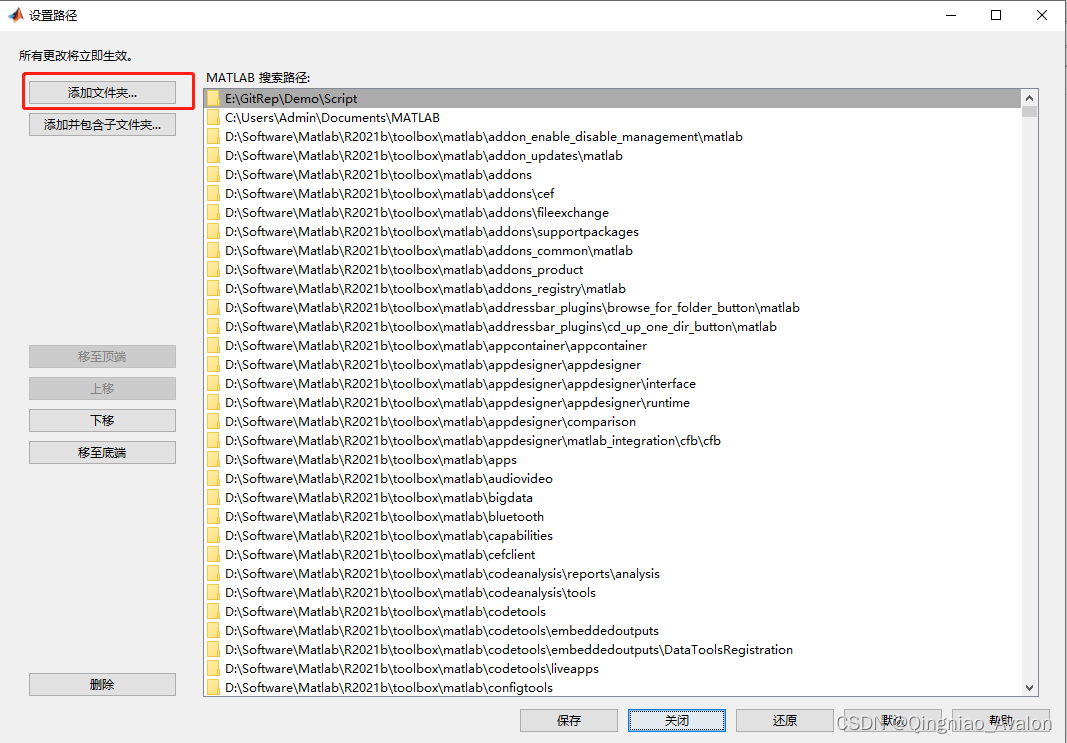Click folder icon for toolbox\matlab\apps row
Image resolution: width=1067 pixels, height=743 pixels.
point(214,461)
